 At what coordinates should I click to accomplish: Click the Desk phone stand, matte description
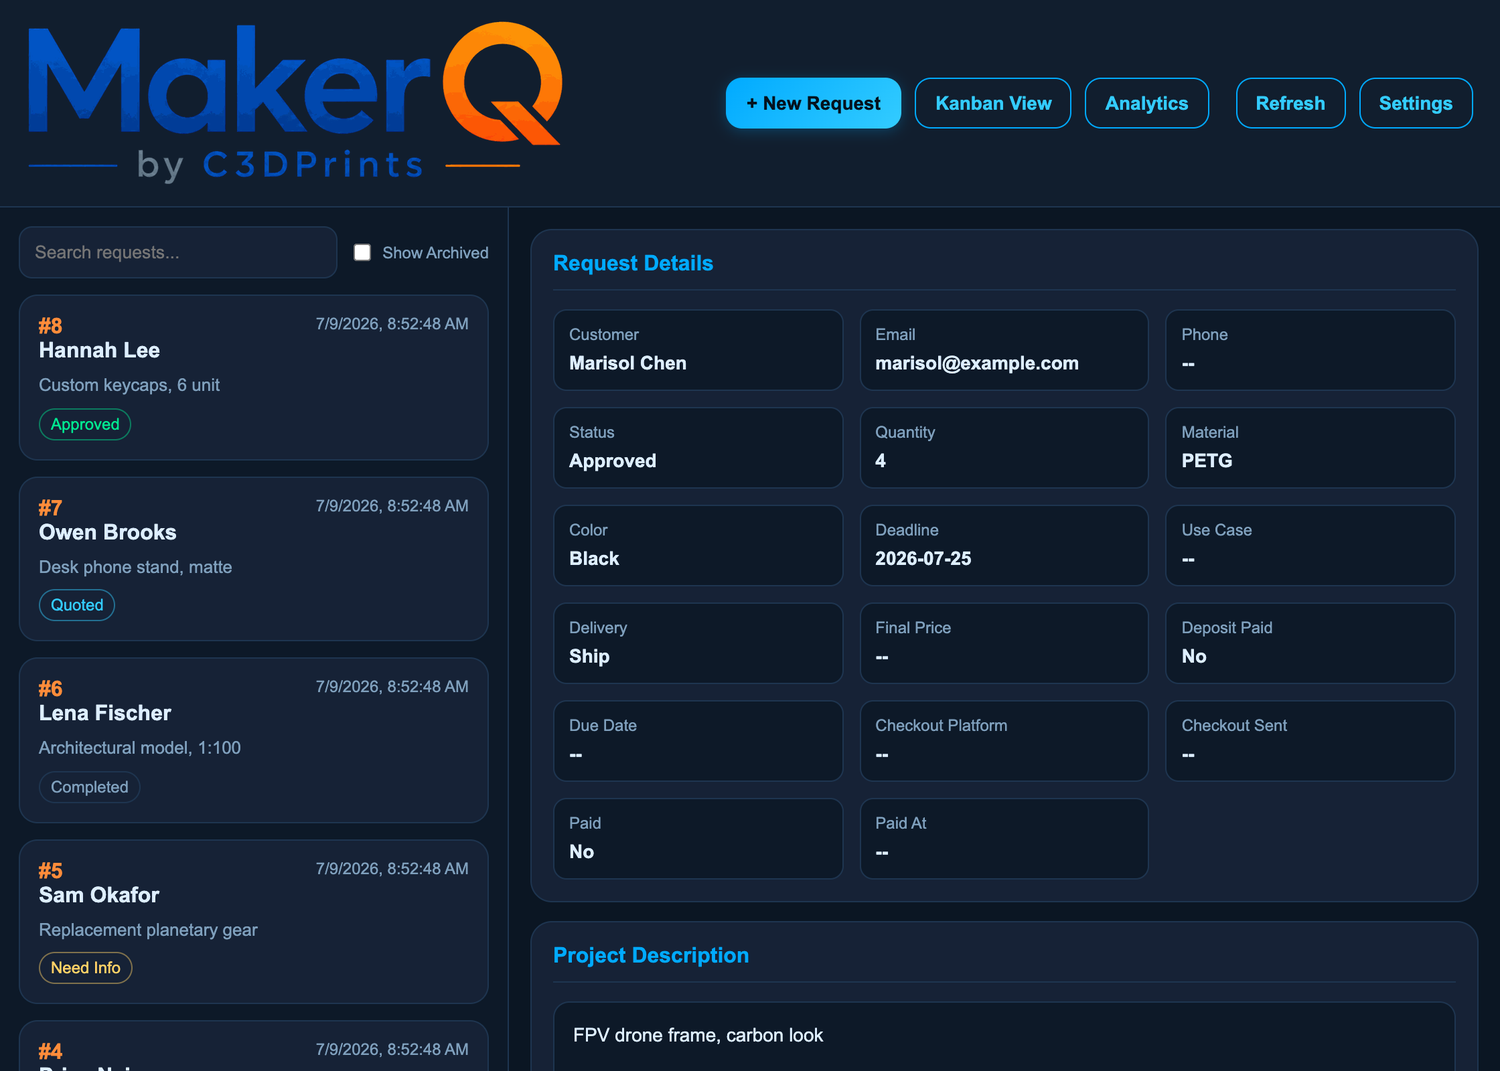(x=135, y=567)
